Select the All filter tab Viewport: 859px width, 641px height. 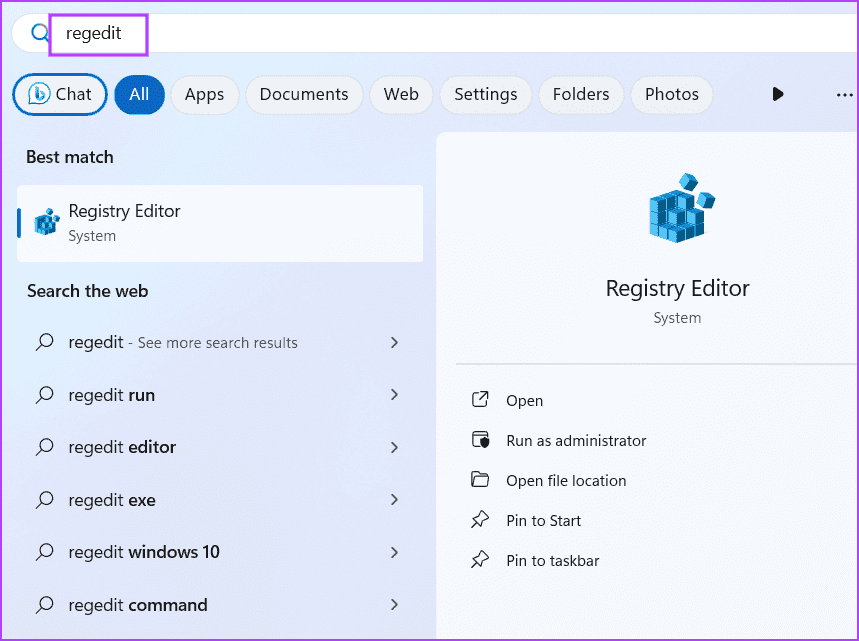(x=139, y=94)
